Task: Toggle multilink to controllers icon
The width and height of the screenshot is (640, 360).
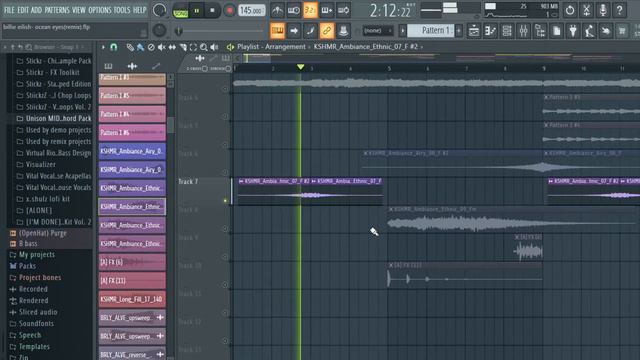Action: pyautogui.click(x=327, y=31)
